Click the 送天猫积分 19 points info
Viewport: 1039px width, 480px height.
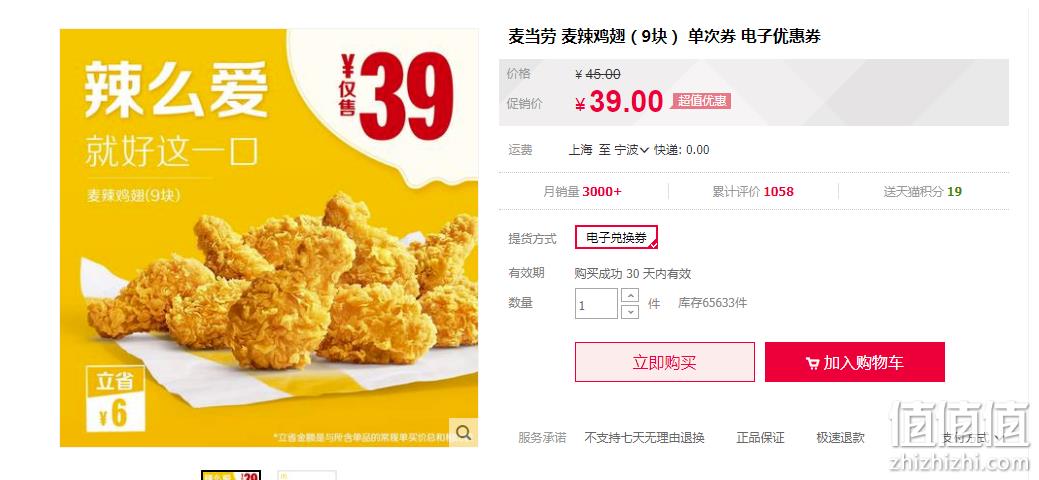point(922,192)
